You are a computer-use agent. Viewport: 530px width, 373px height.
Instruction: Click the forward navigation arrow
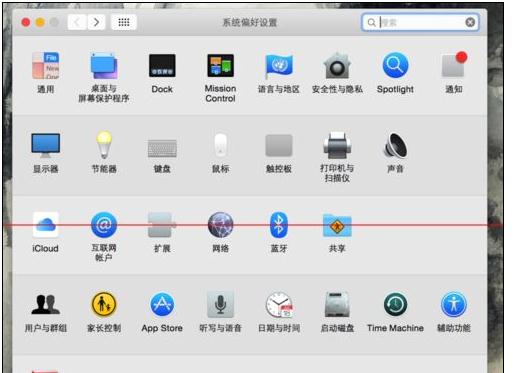96,22
